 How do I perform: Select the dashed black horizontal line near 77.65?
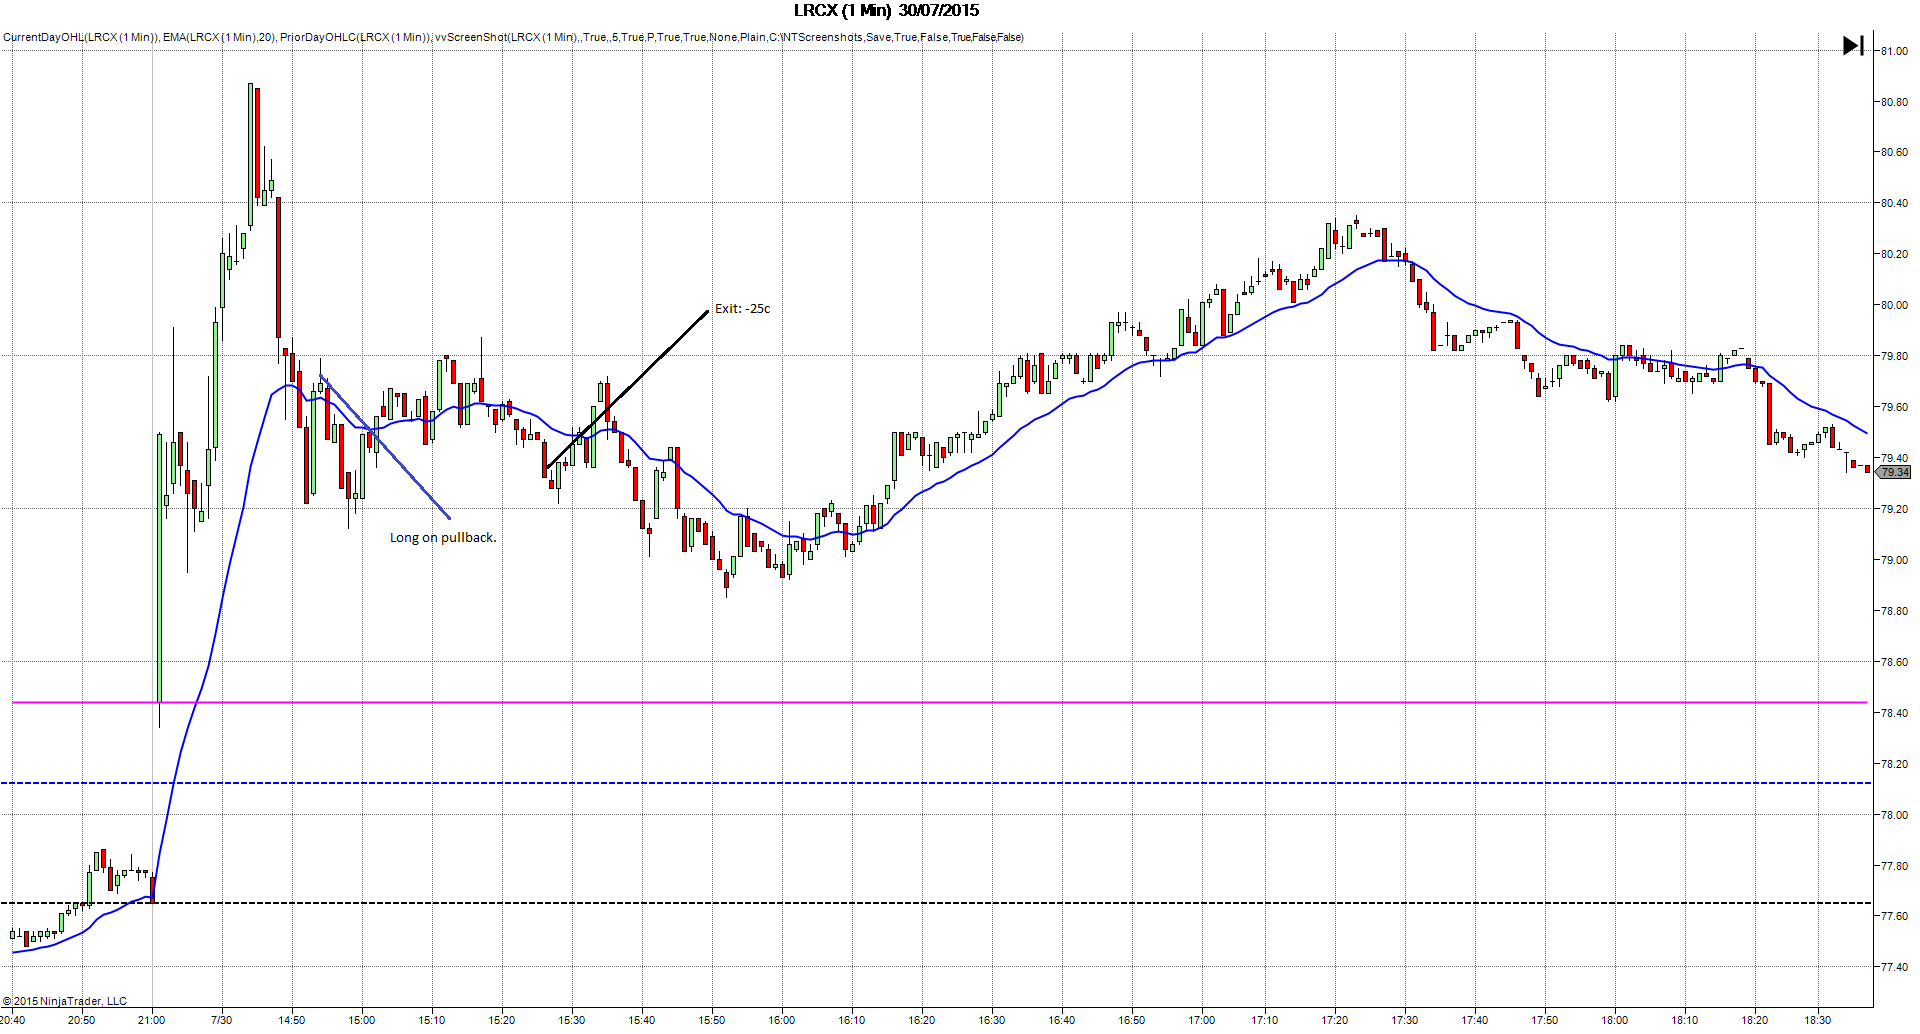pos(936,903)
